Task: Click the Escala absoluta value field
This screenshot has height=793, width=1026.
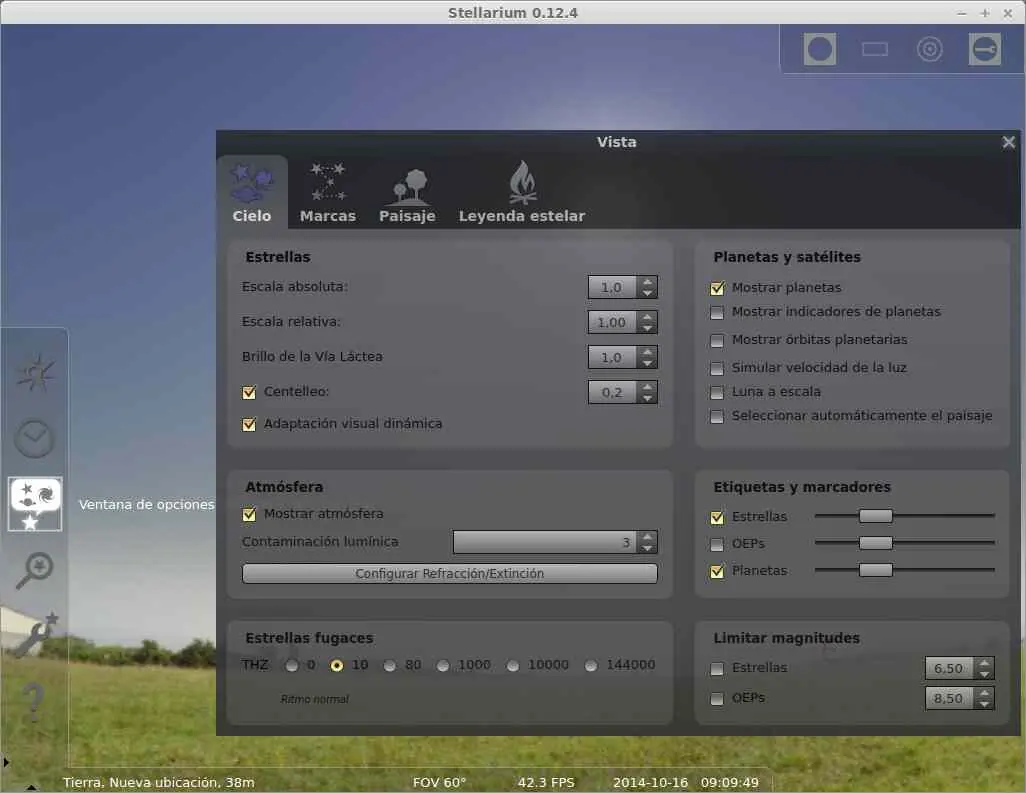Action: tap(613, 287)
